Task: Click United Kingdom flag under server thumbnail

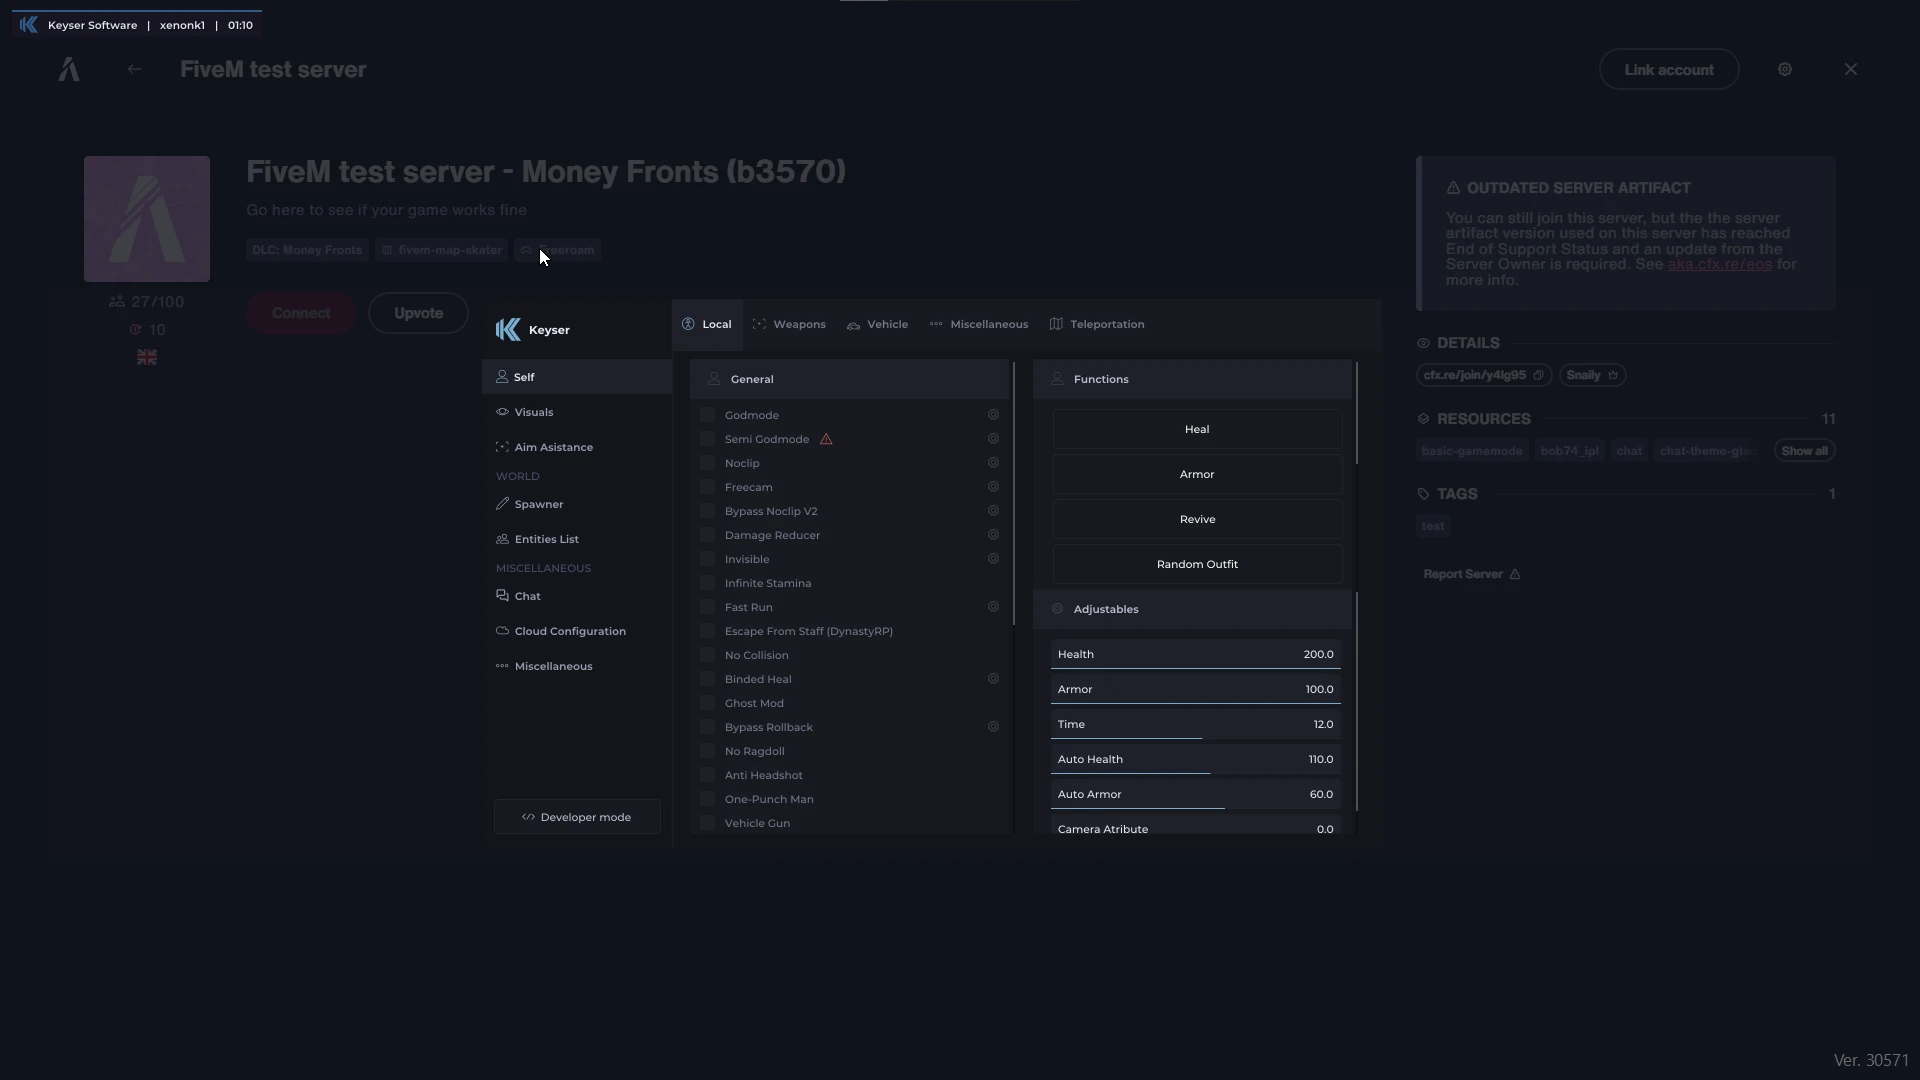Action: coord(147,358)
